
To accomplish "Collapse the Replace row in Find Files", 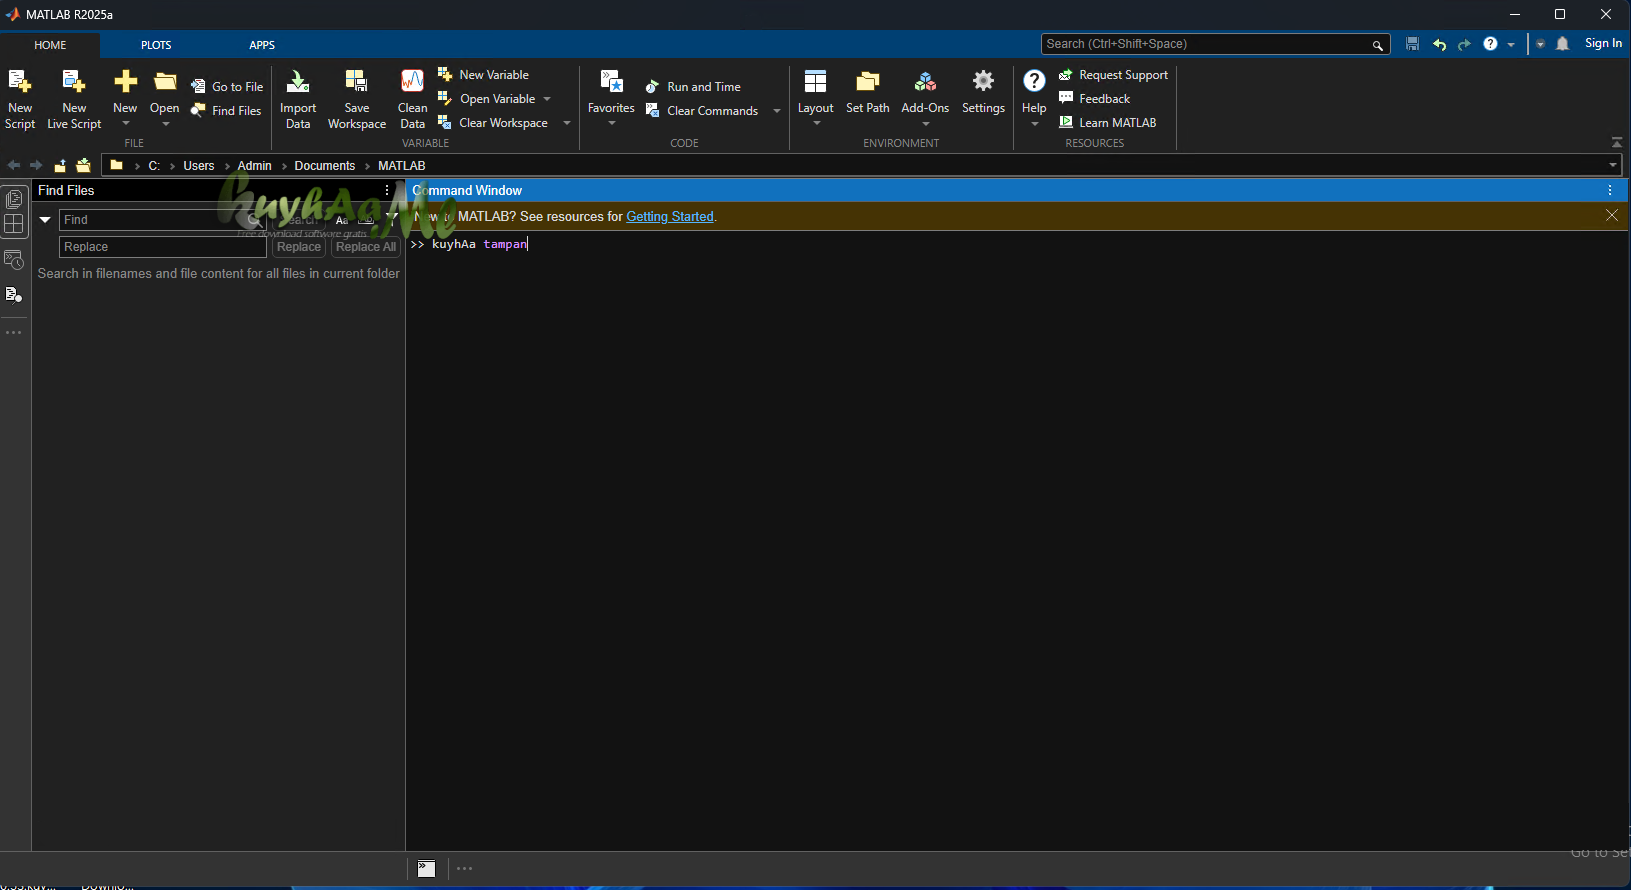I will coord(45,220).
